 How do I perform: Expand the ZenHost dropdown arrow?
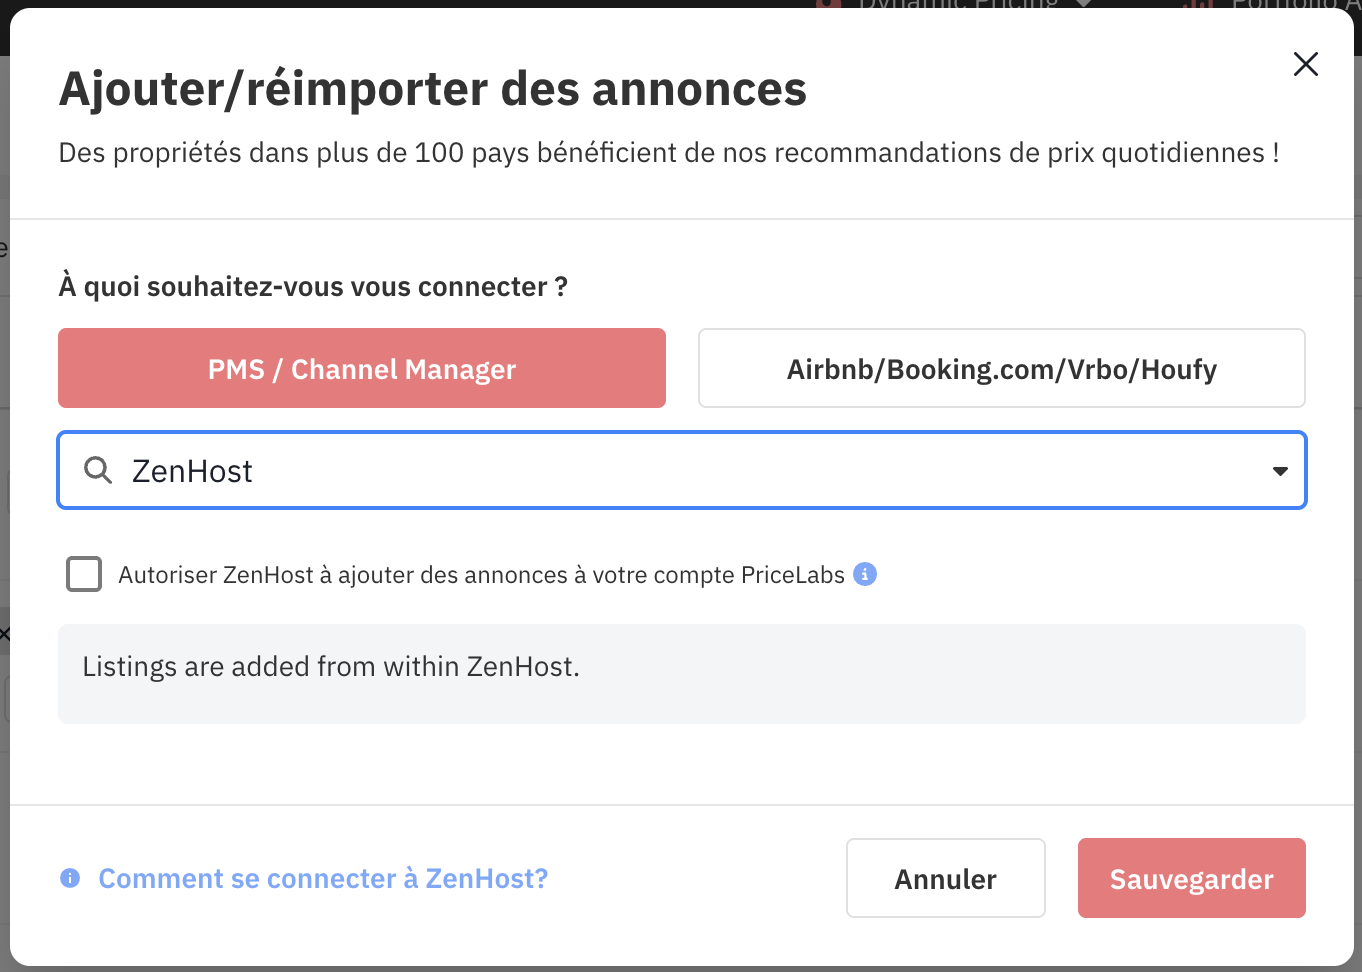coord(1279,471)
